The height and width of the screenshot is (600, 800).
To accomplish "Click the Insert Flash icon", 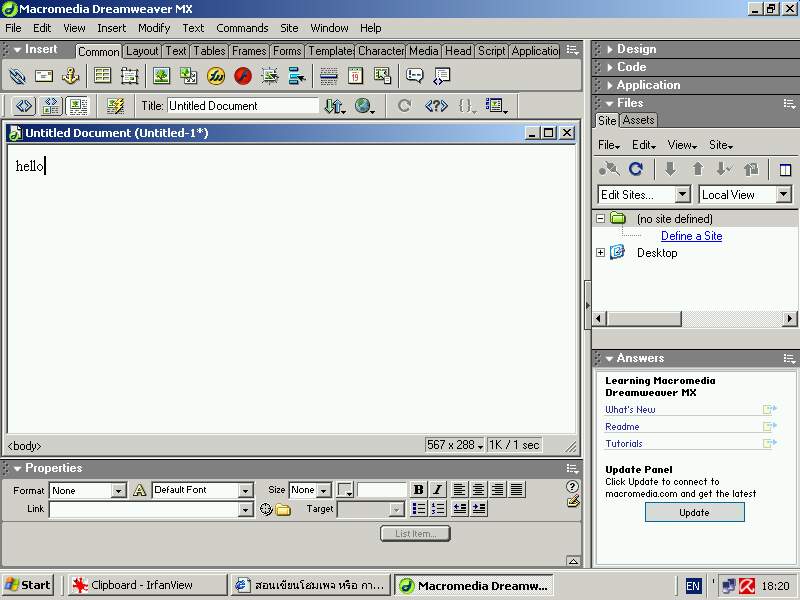I will 243,76.
